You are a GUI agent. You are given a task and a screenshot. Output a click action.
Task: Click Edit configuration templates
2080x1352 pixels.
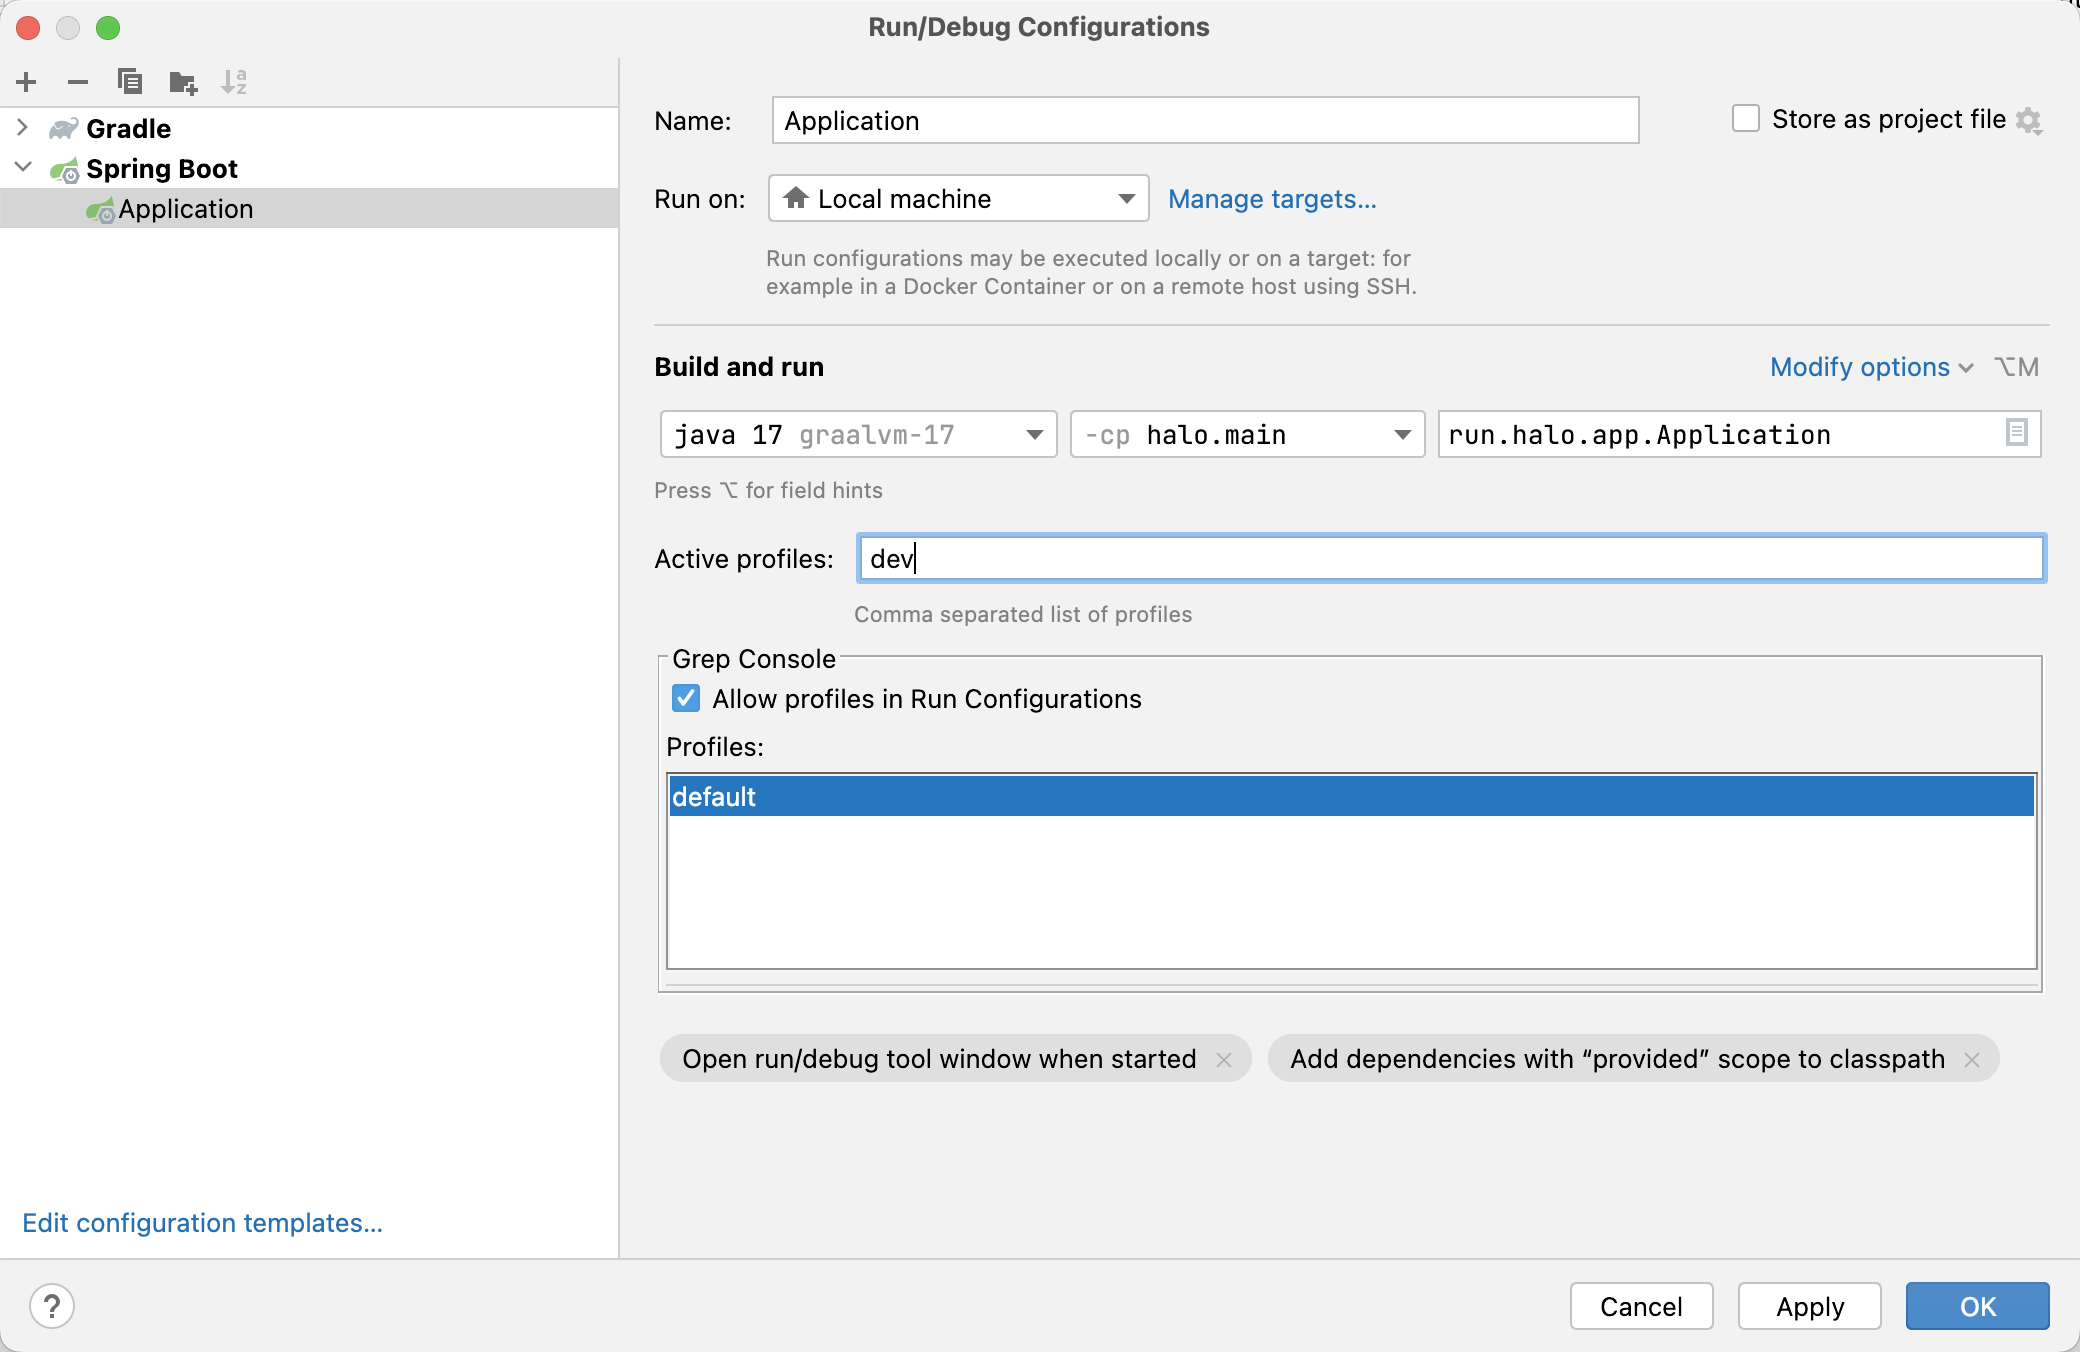[201, 1223]
